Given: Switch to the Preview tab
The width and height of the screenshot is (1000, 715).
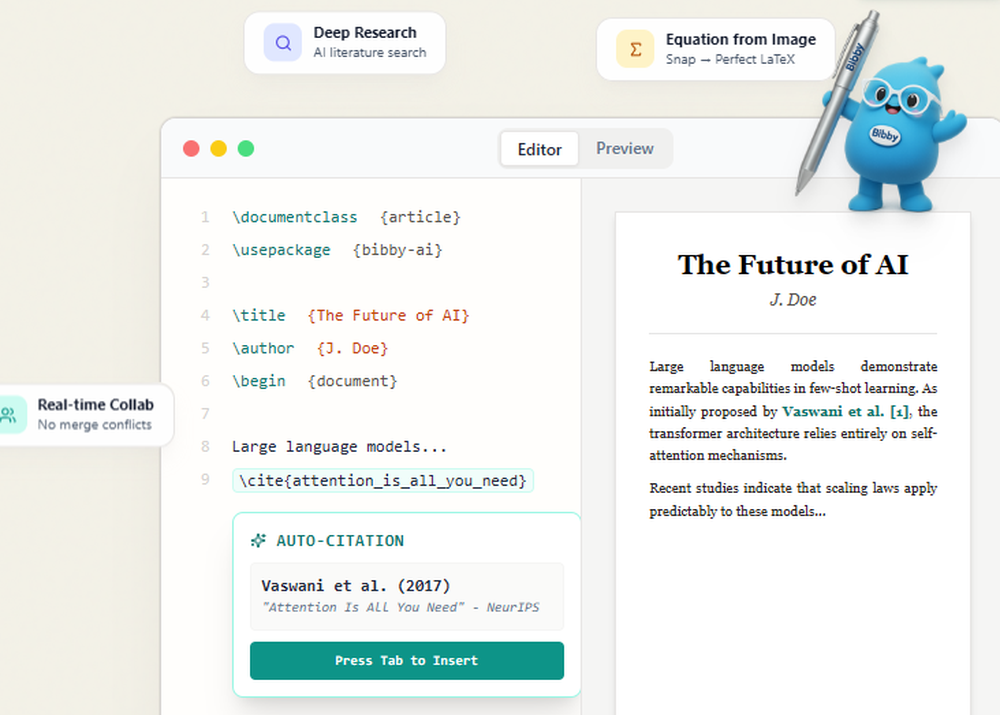Looking at the screenshot, I should click(625, 149).
